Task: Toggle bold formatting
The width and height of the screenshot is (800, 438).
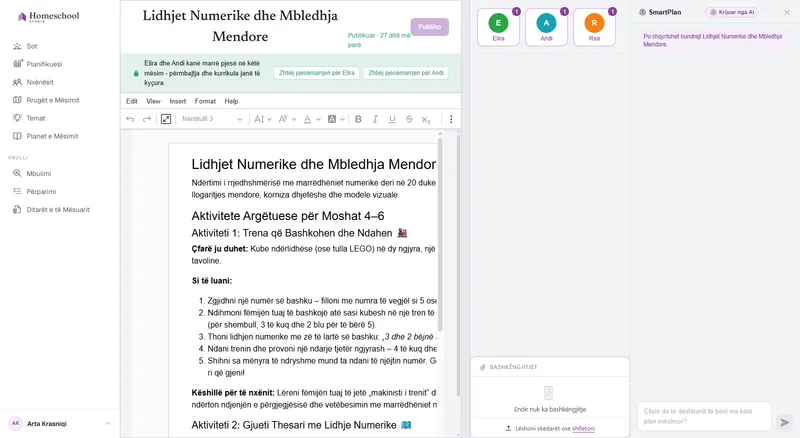Action: [358, 119]
